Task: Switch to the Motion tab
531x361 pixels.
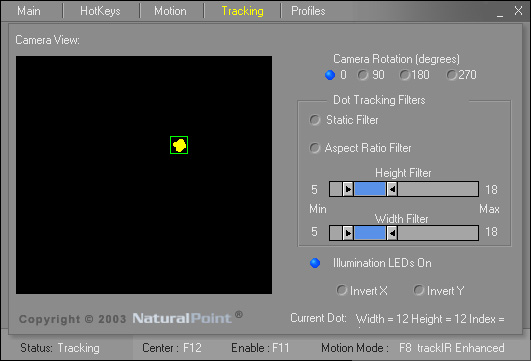Action: coord(170,11)
